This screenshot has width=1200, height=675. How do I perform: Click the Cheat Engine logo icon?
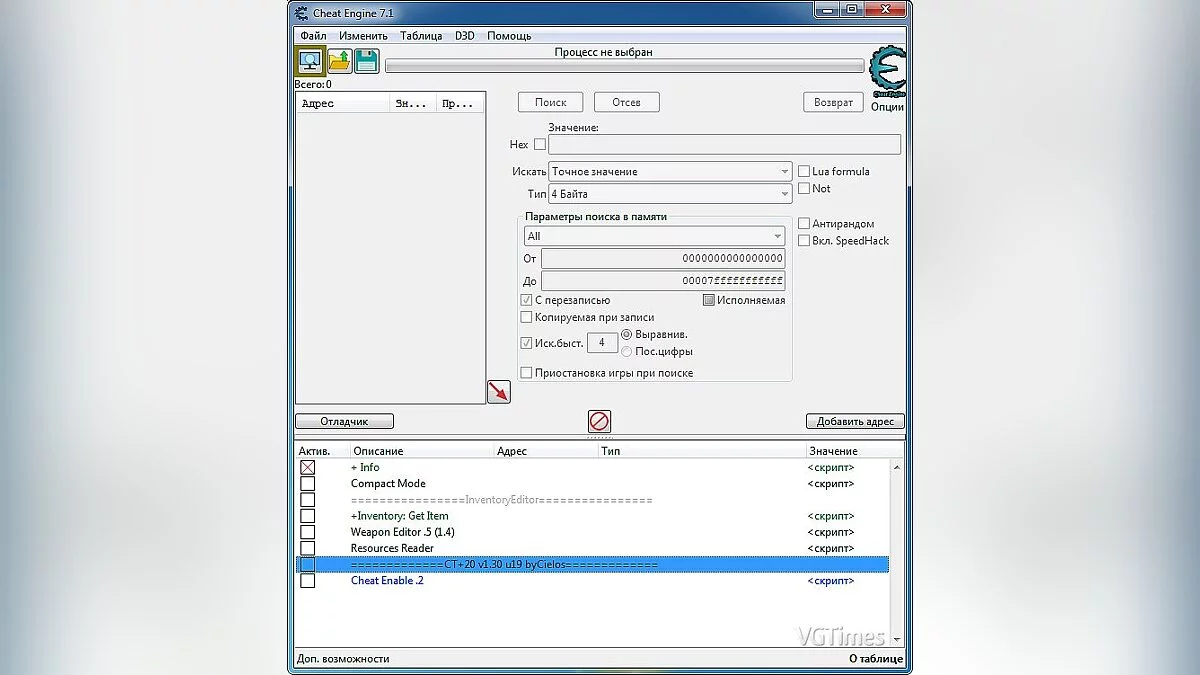tap(886, 71)
